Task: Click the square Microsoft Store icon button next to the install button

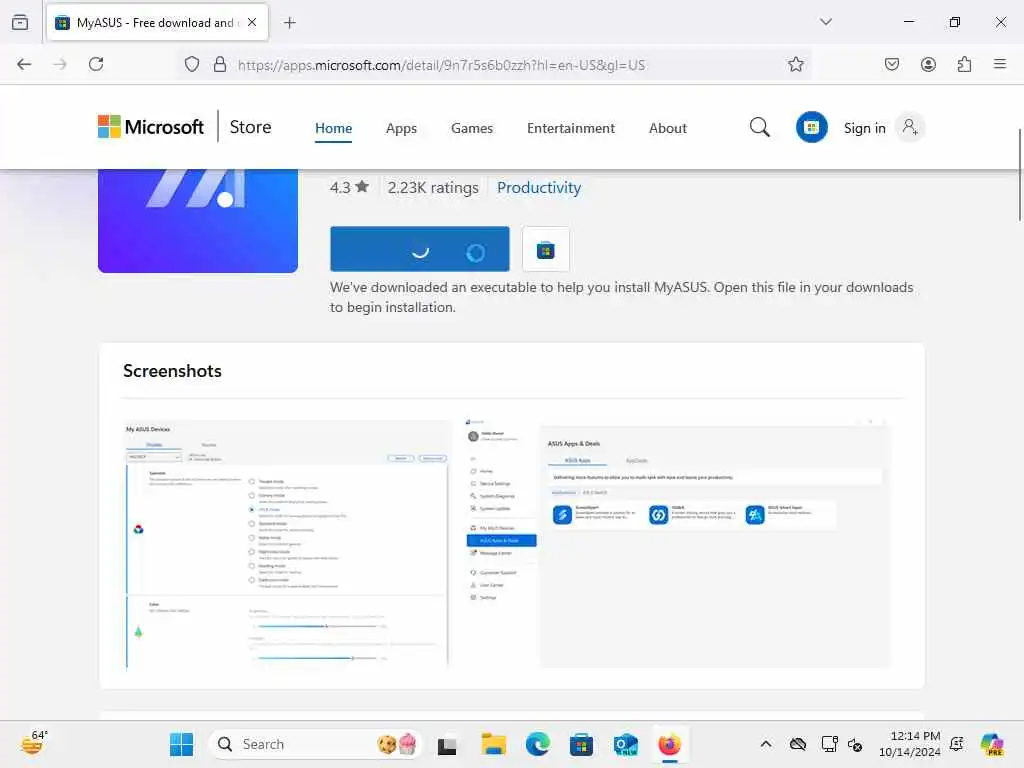Action: pyautogui.click(x=546, y=249)
